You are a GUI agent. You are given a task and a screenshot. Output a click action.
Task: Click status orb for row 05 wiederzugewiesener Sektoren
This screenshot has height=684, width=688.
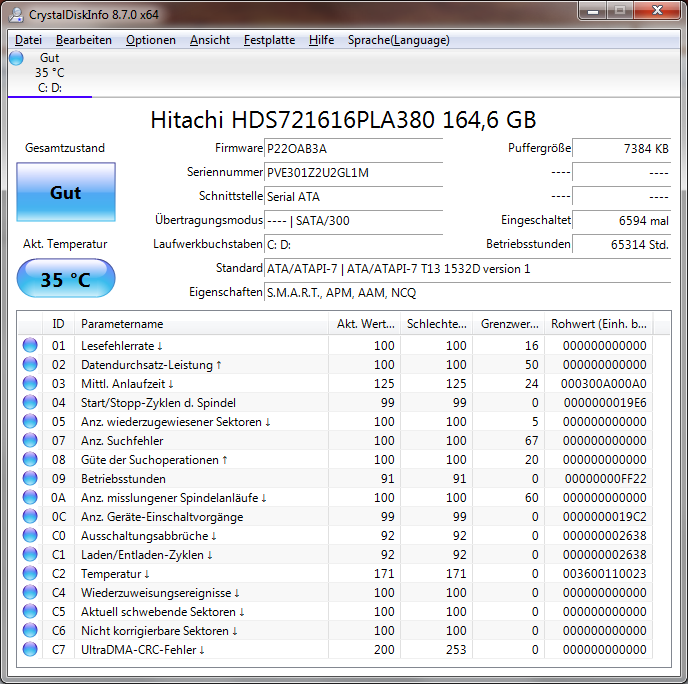30,421
